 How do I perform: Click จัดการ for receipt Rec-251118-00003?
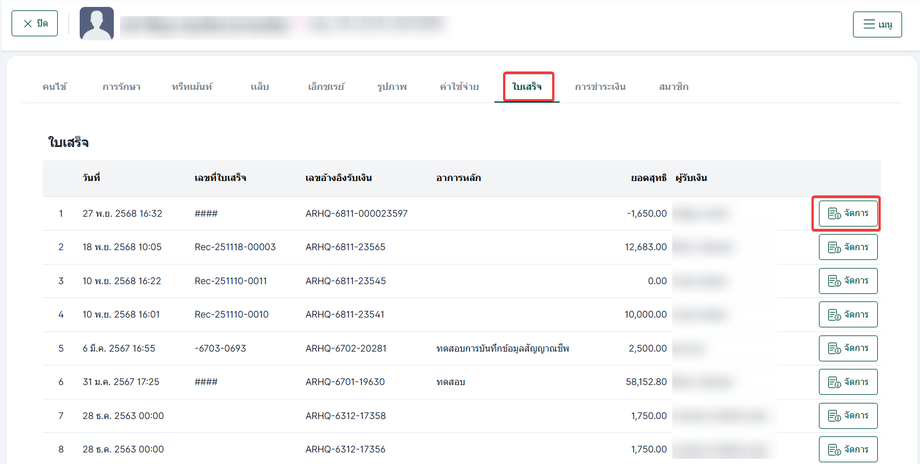coord(848,248)
